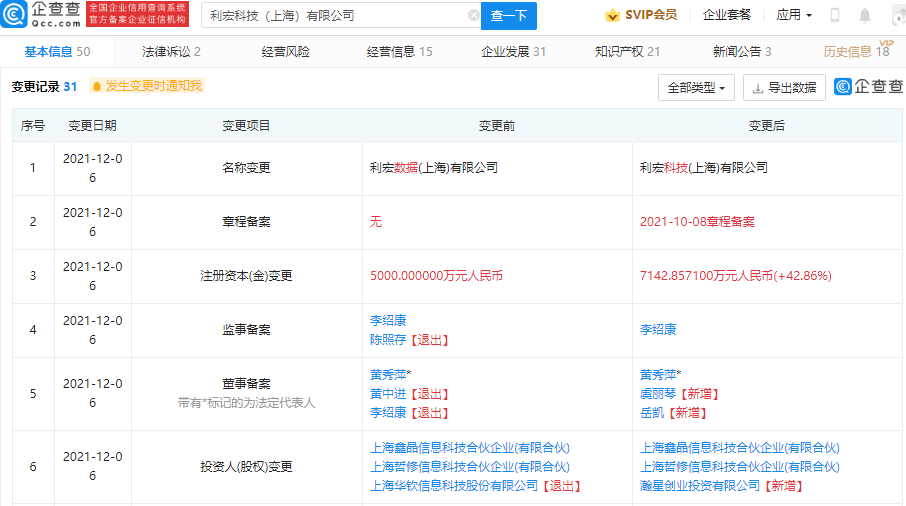Image resolution: width=906 pixels, height=506 pixels.
Task: Expand the 应用 dropdown menu
Action: [x=794, y=15]
